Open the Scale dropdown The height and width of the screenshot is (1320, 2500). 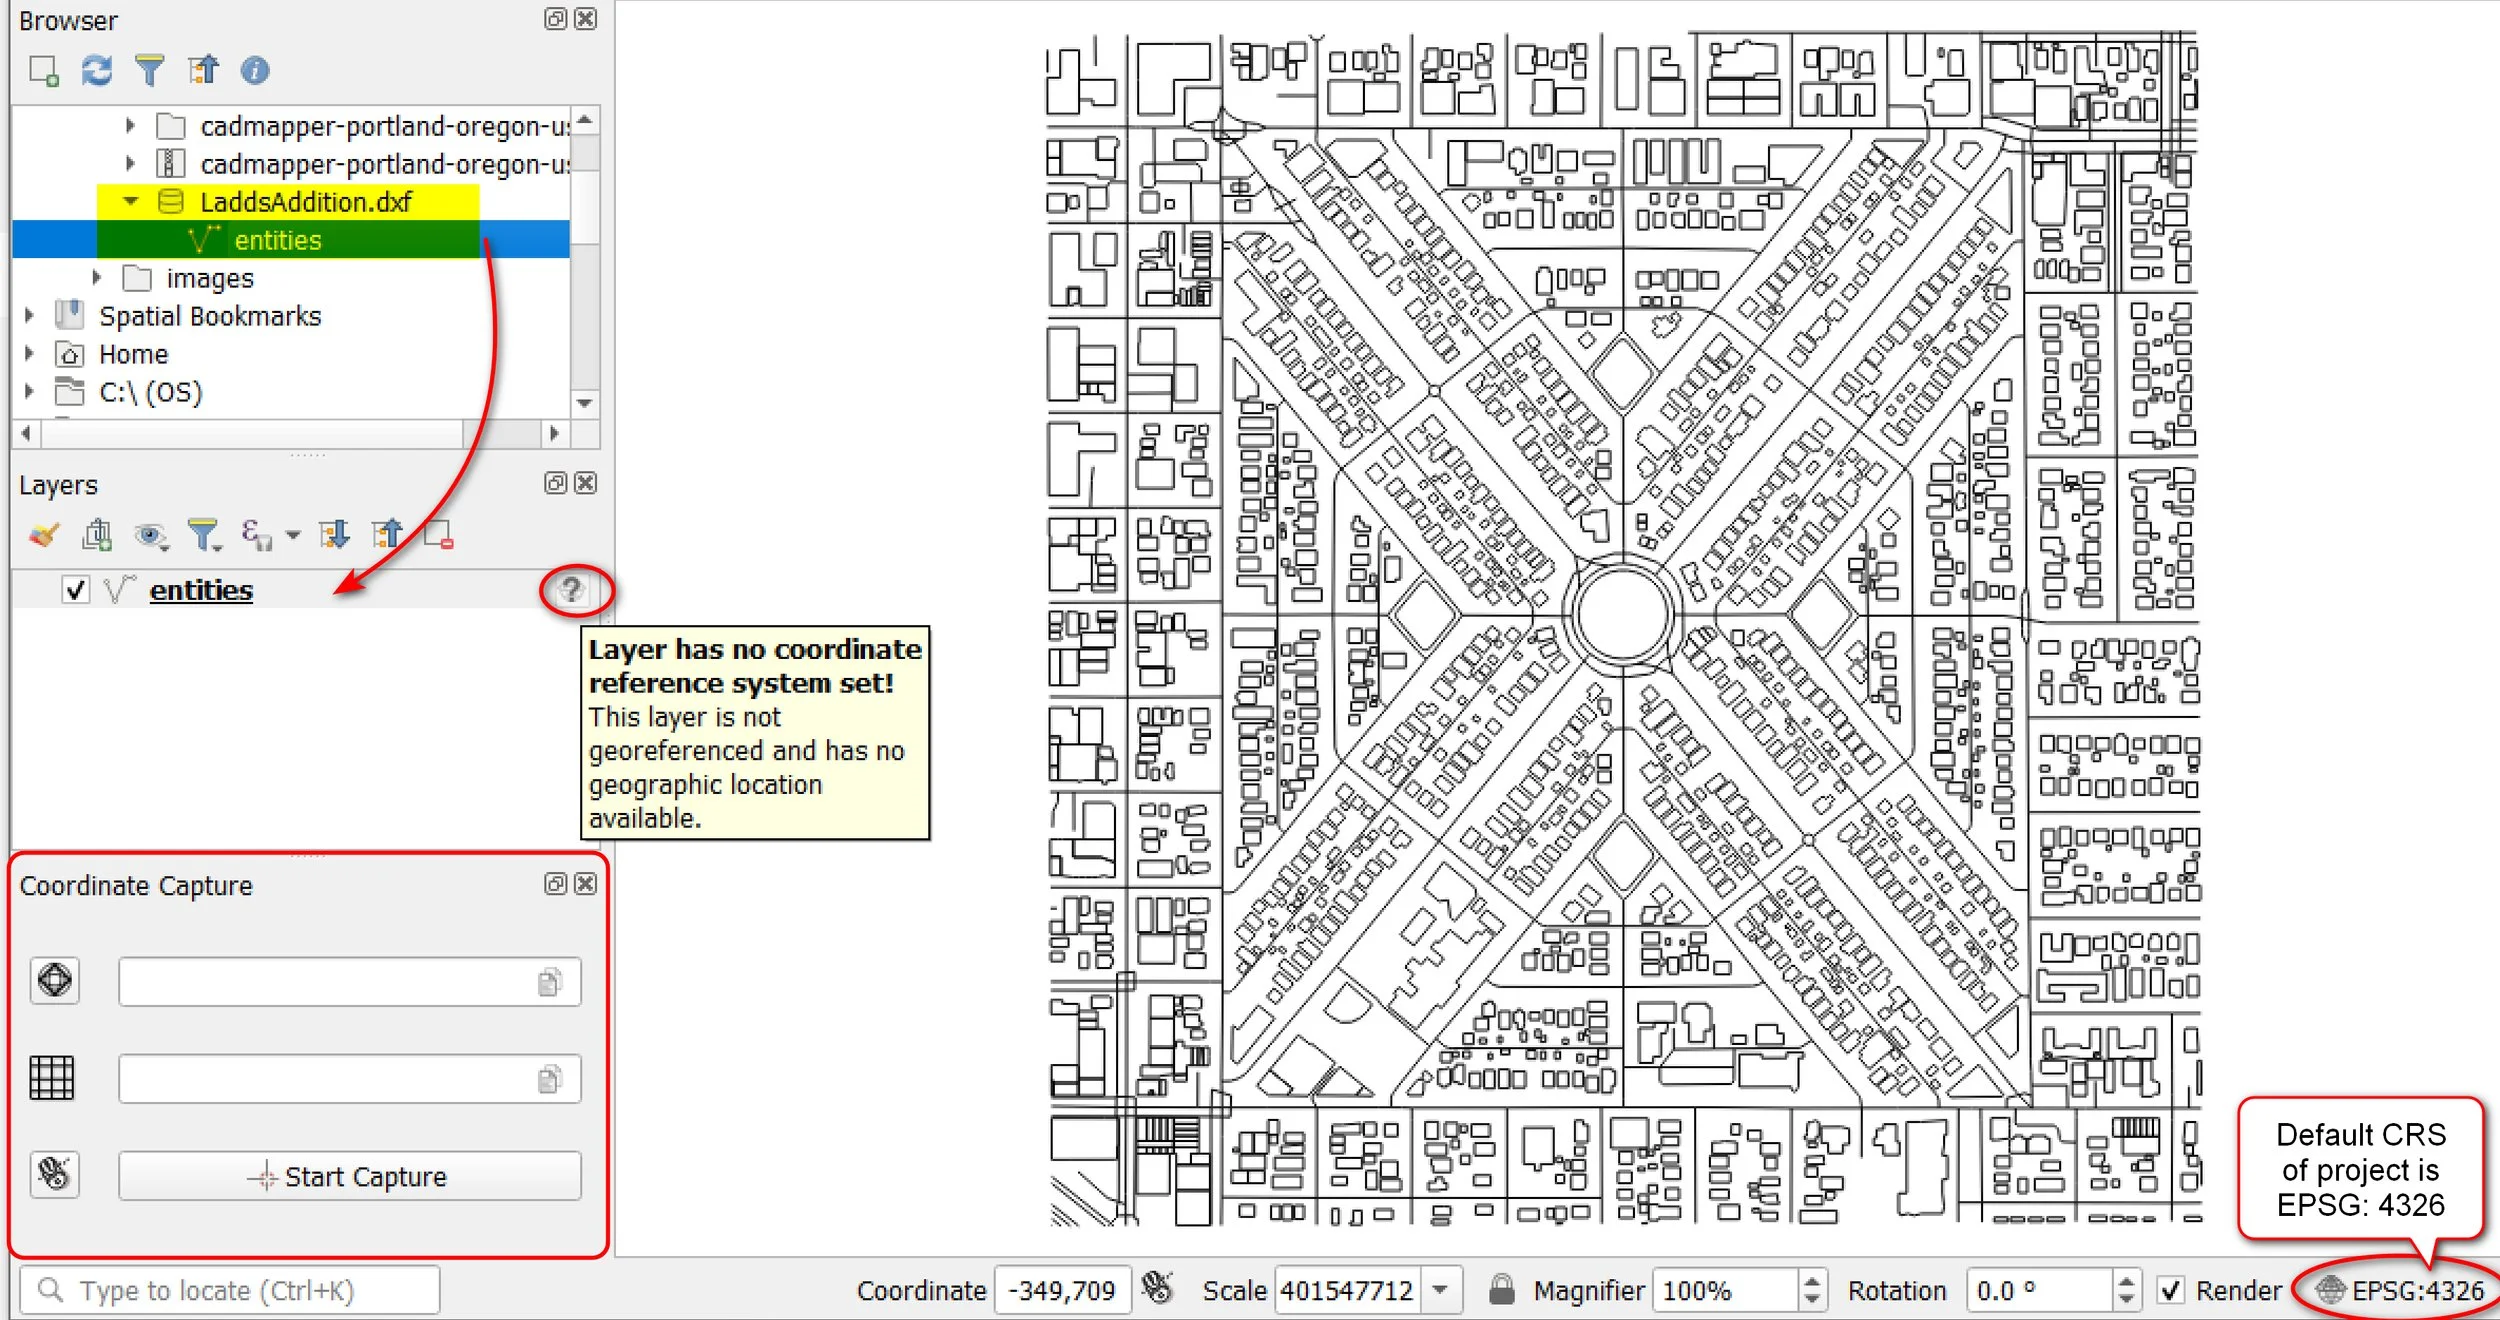[x=1443, y=1290]
